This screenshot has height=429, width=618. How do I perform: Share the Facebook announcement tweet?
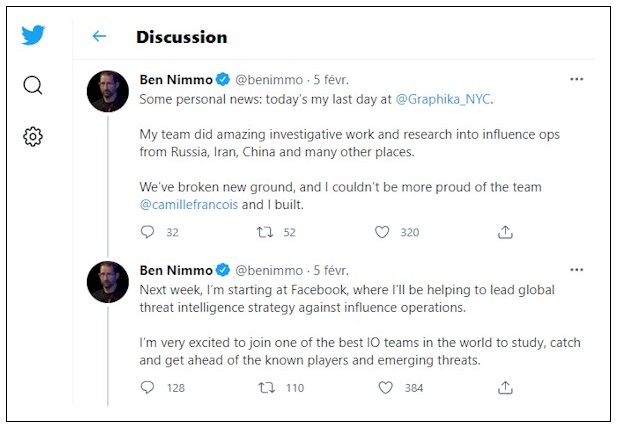(x=505, y=388)
